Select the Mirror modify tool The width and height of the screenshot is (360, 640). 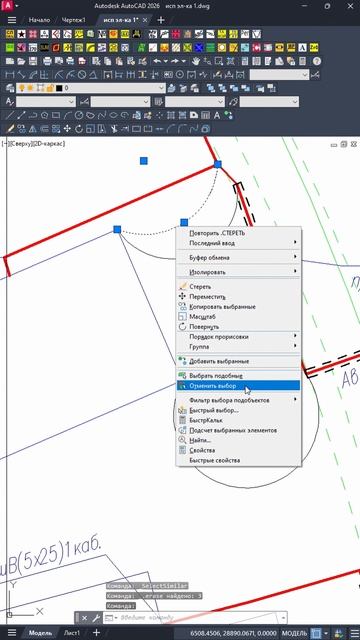point(33,129)
